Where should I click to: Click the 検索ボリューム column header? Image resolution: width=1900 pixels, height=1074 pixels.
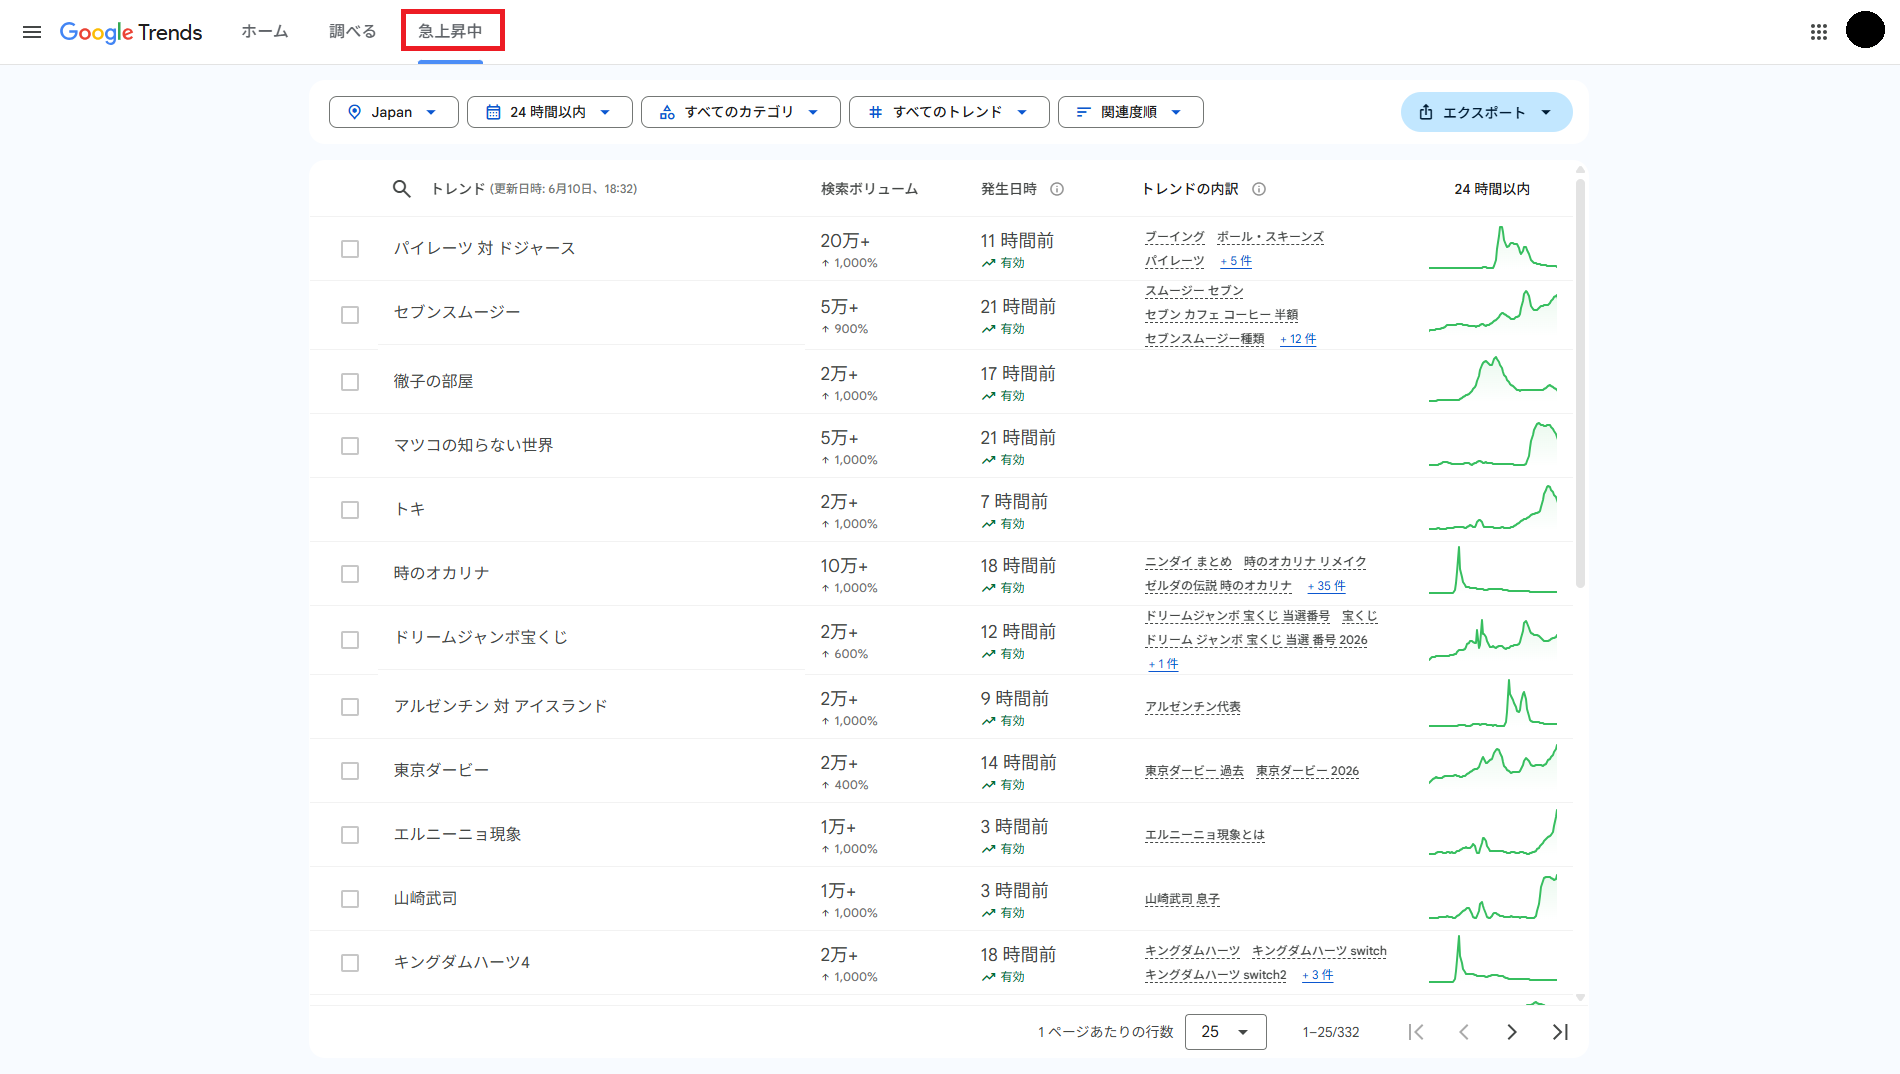869,189
